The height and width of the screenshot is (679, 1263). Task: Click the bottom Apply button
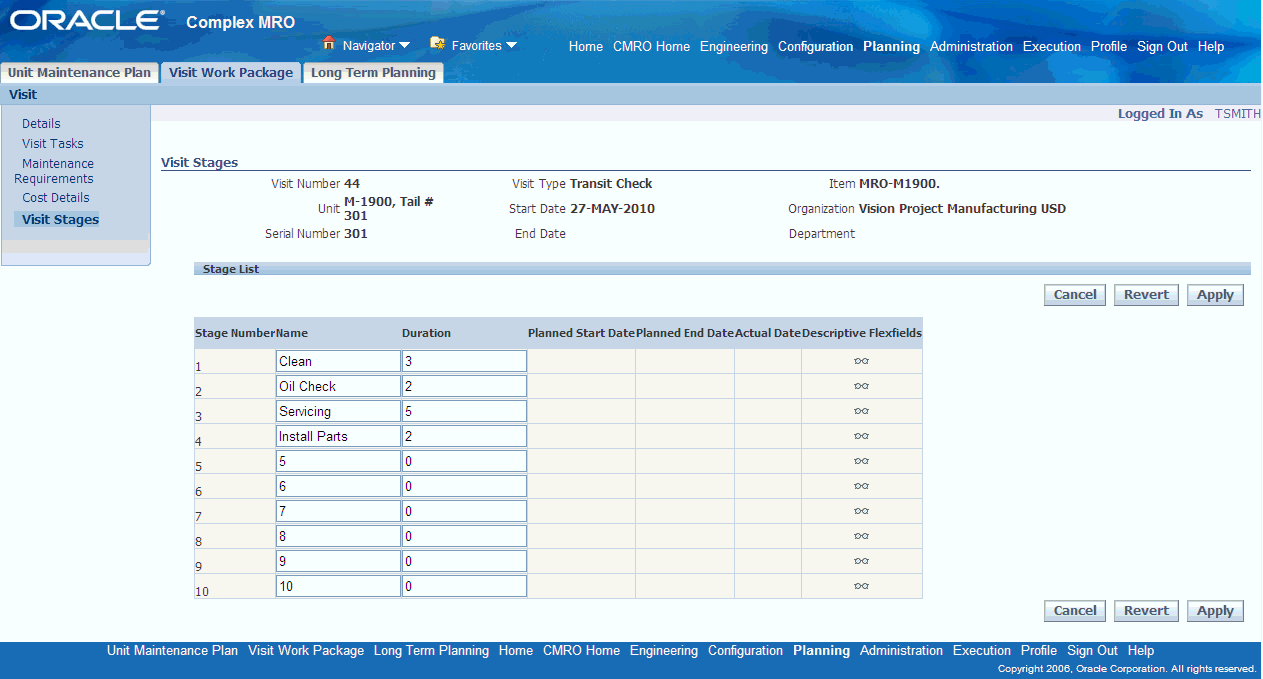click(1215, 611)
